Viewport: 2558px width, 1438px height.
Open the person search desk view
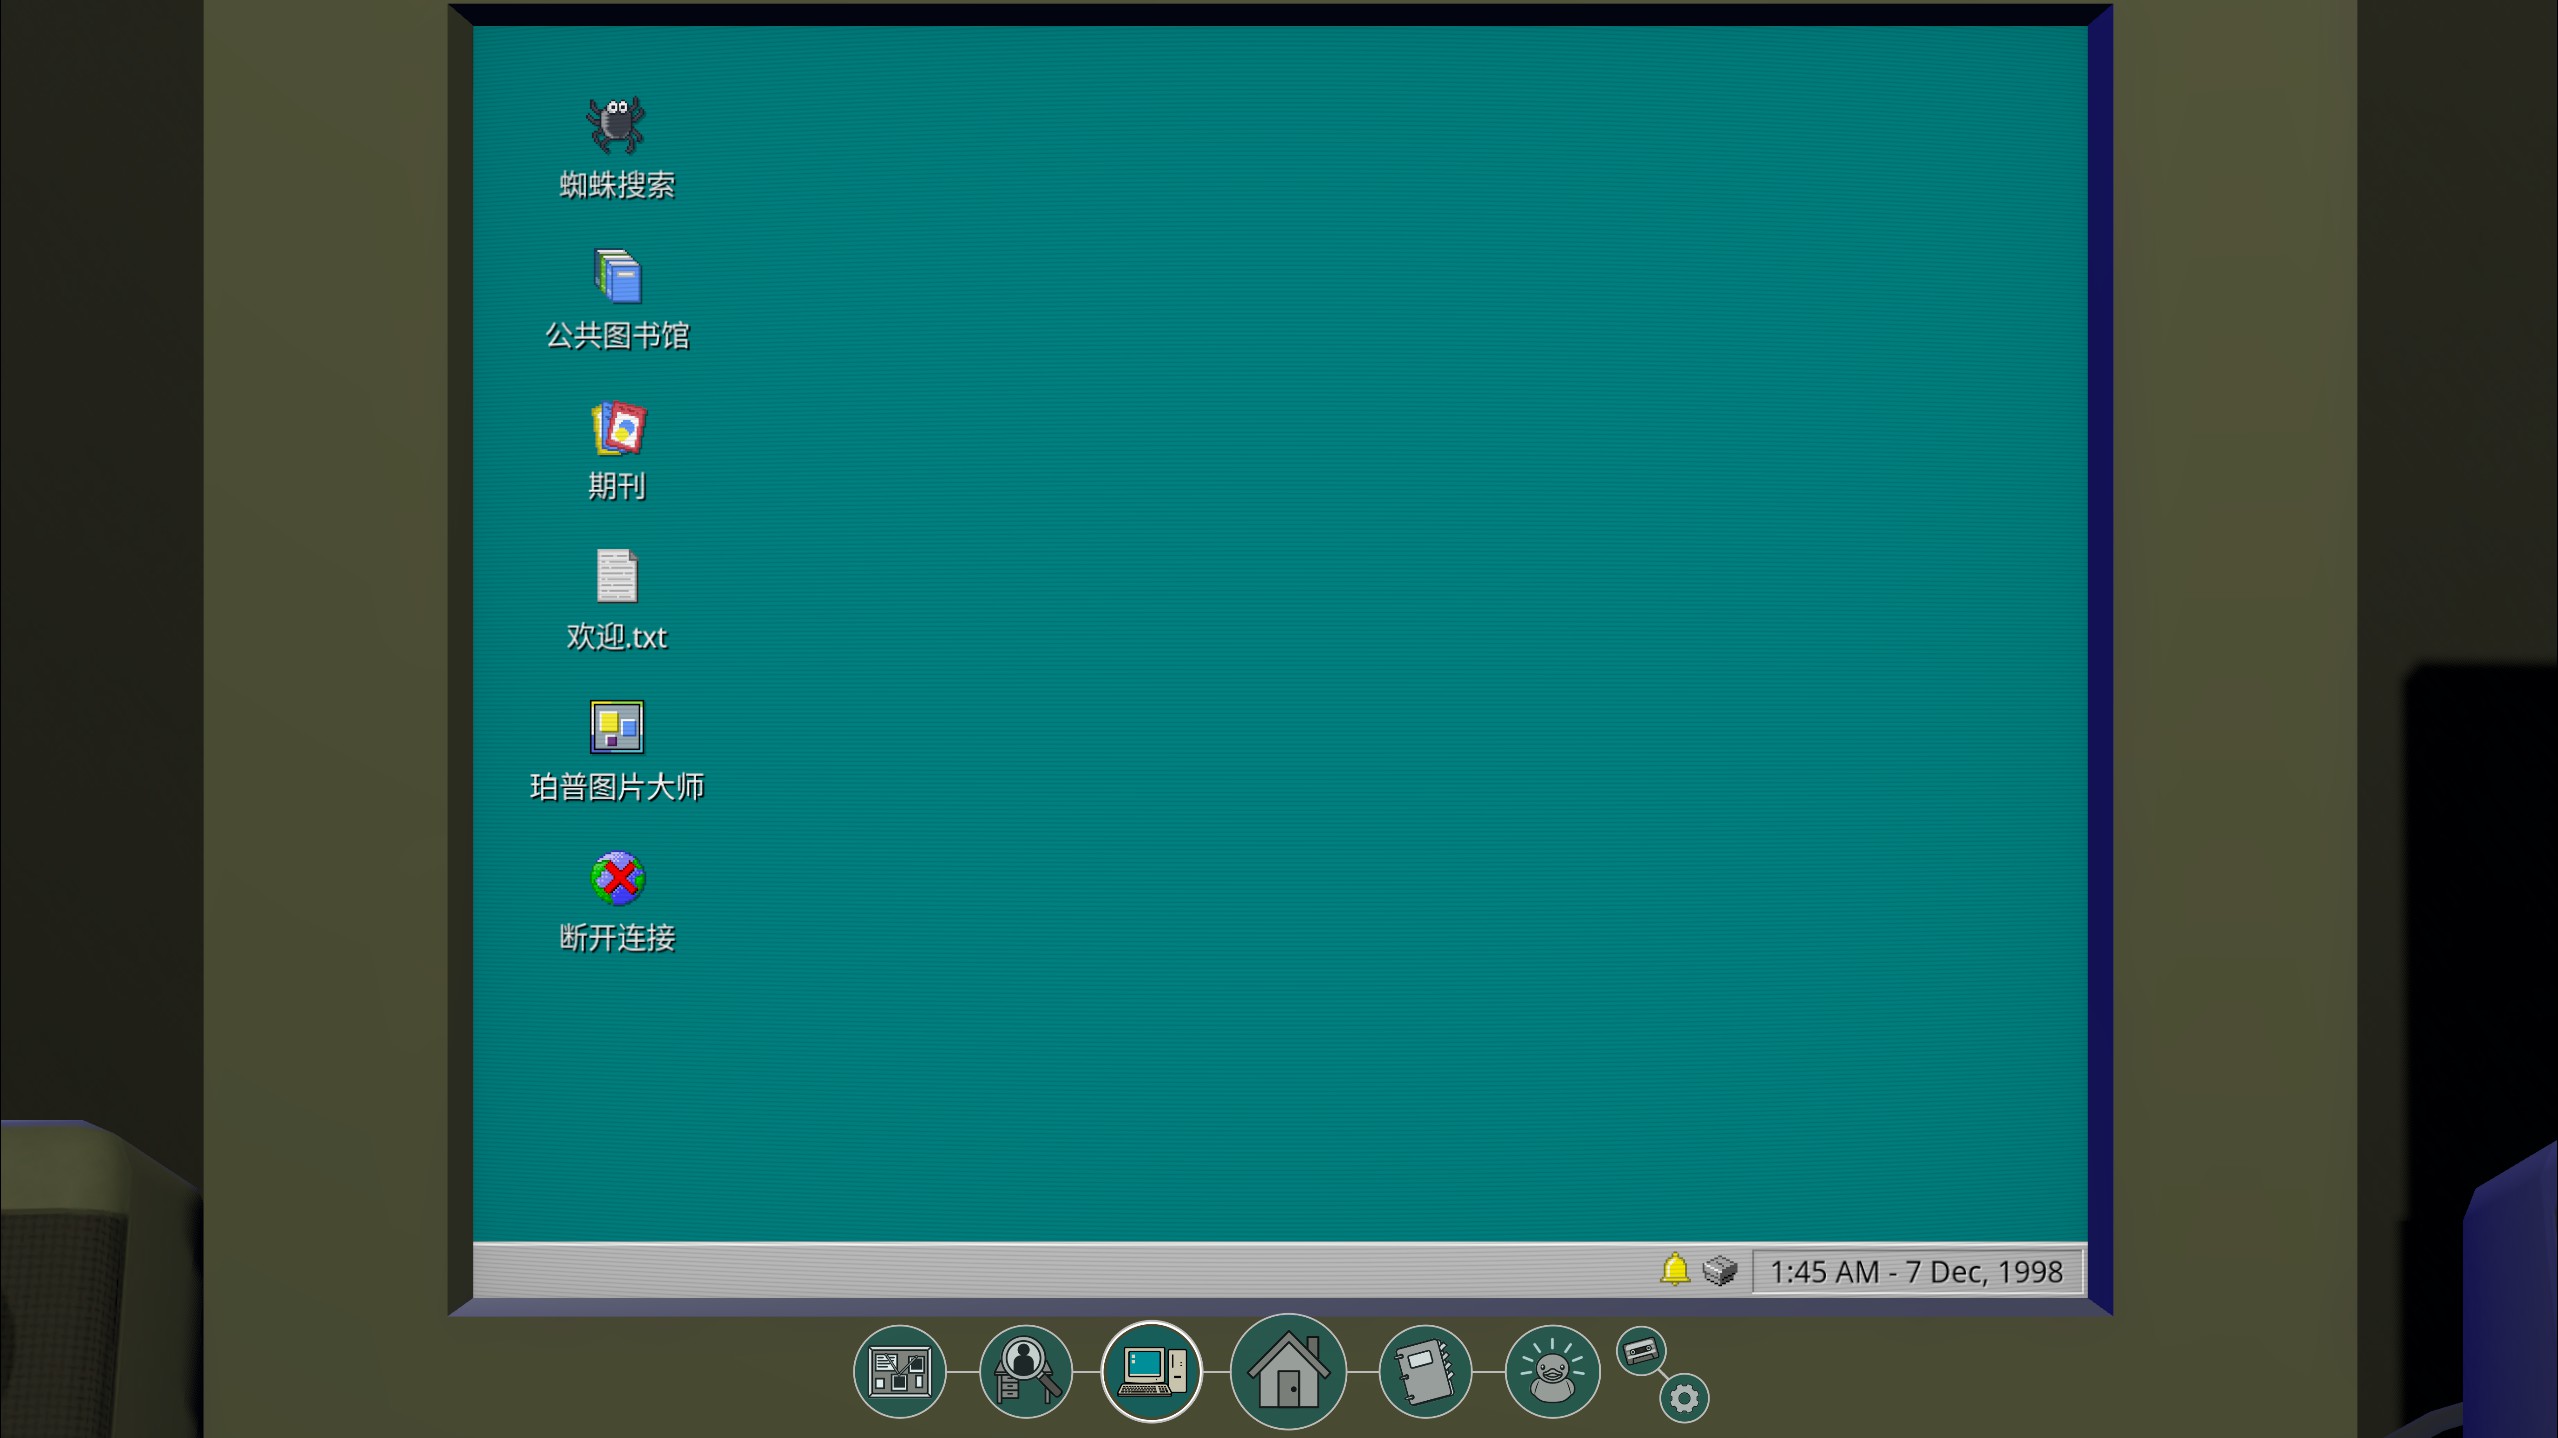[x=1025, y=1371]
